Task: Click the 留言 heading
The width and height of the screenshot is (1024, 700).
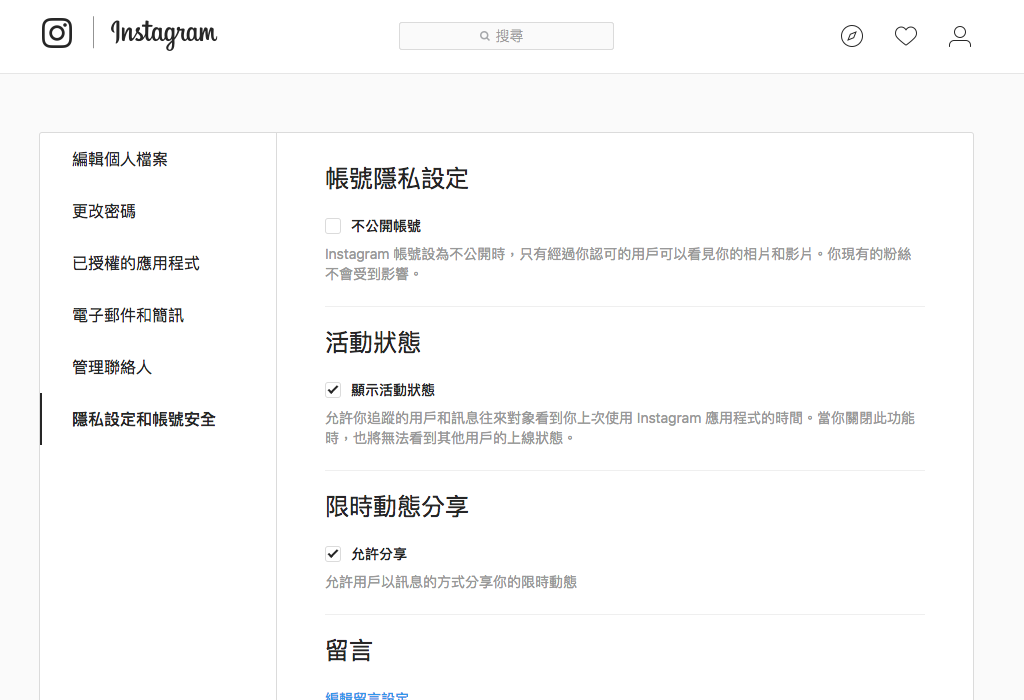Action: 349,650
